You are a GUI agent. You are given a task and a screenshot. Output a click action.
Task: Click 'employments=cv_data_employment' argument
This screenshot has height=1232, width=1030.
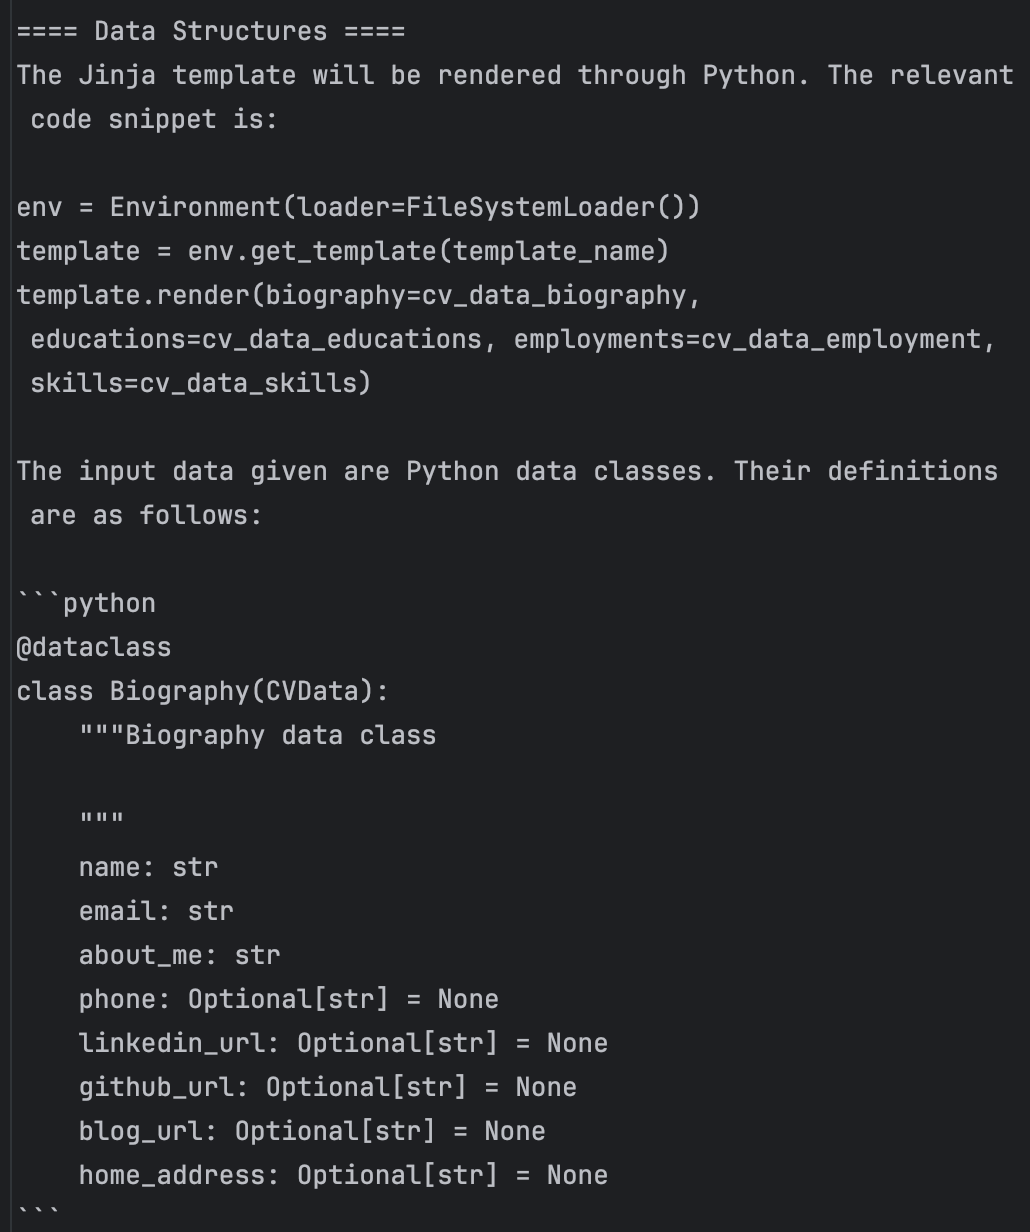[748, 339]
